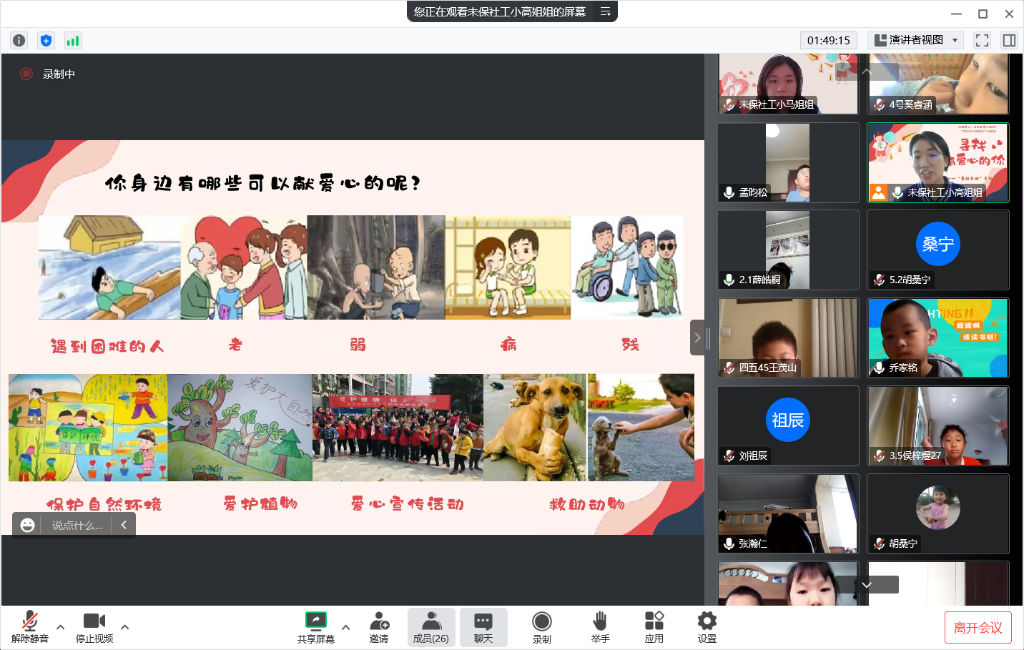Open the 聊天 chat panel
The width and height of the screenshot is (1024, 650).
(483, 627)
